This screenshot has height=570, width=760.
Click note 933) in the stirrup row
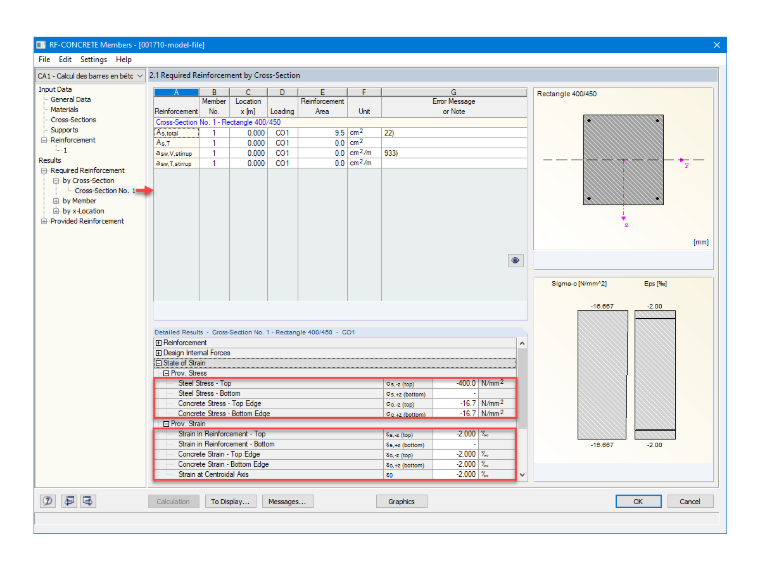point(454,153)
